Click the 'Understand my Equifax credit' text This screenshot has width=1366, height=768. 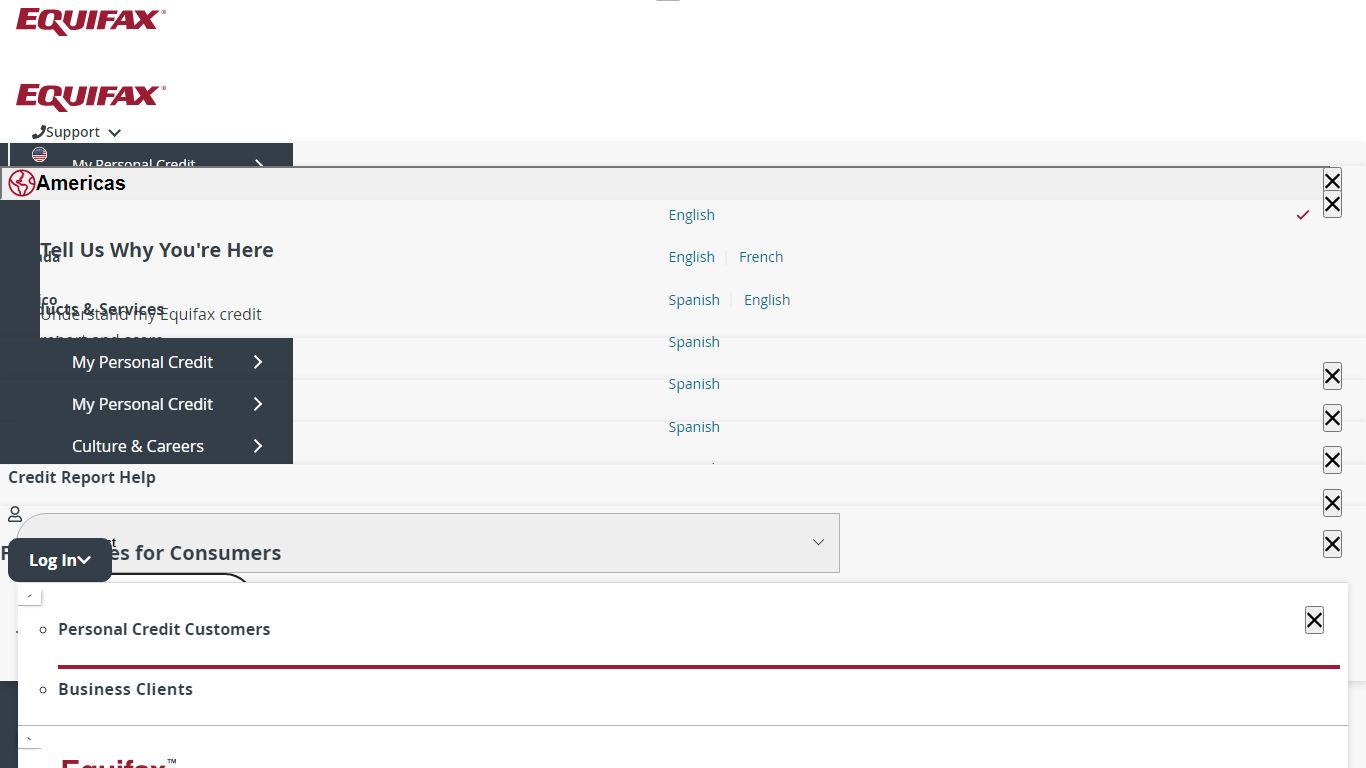tap(151, 314)
